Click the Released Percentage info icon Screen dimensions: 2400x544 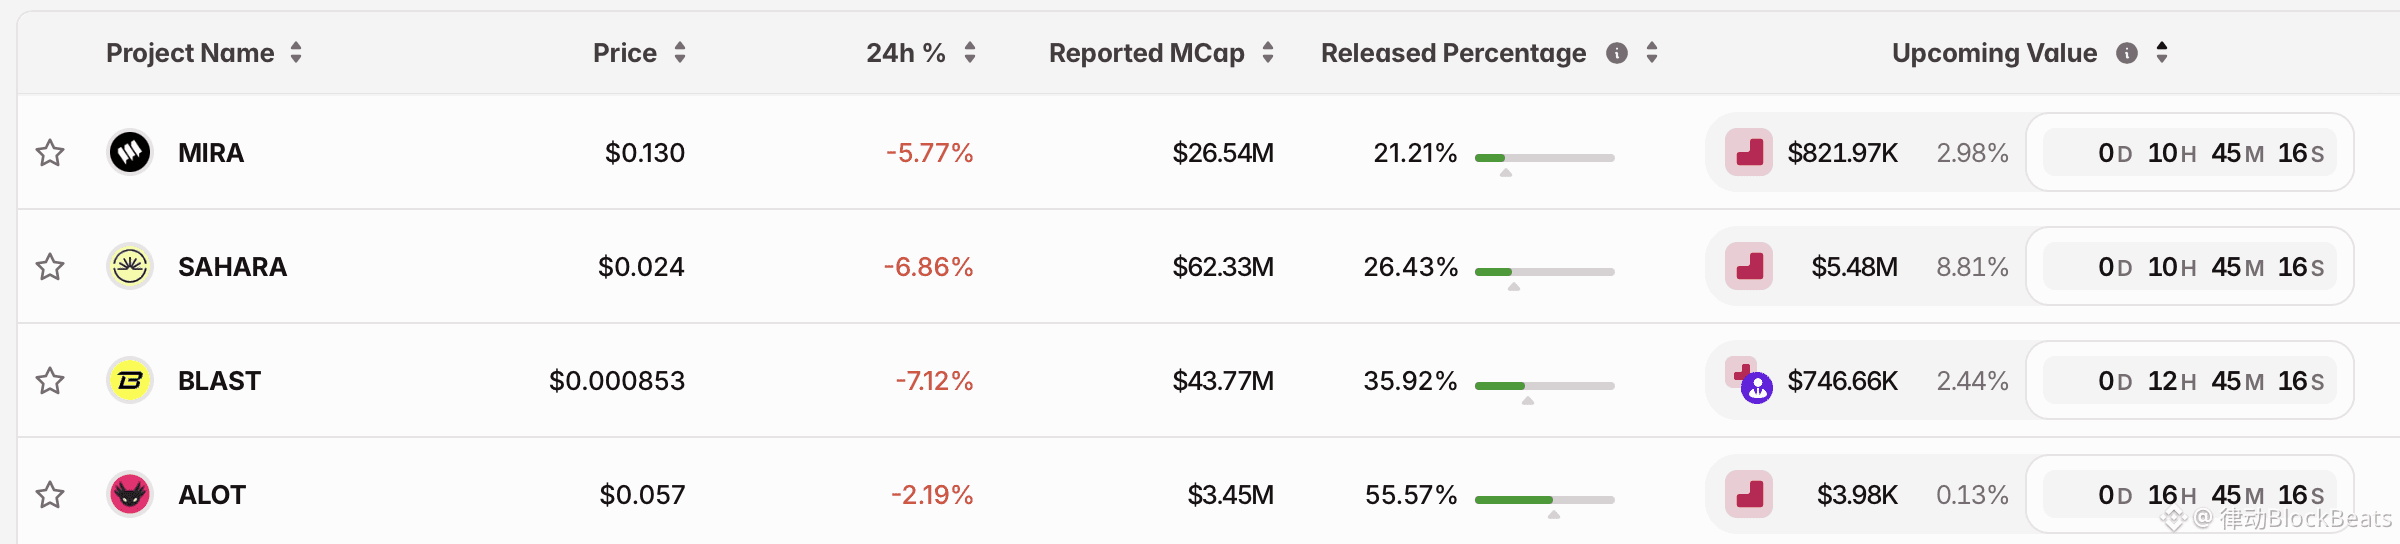click(1617, 53)
